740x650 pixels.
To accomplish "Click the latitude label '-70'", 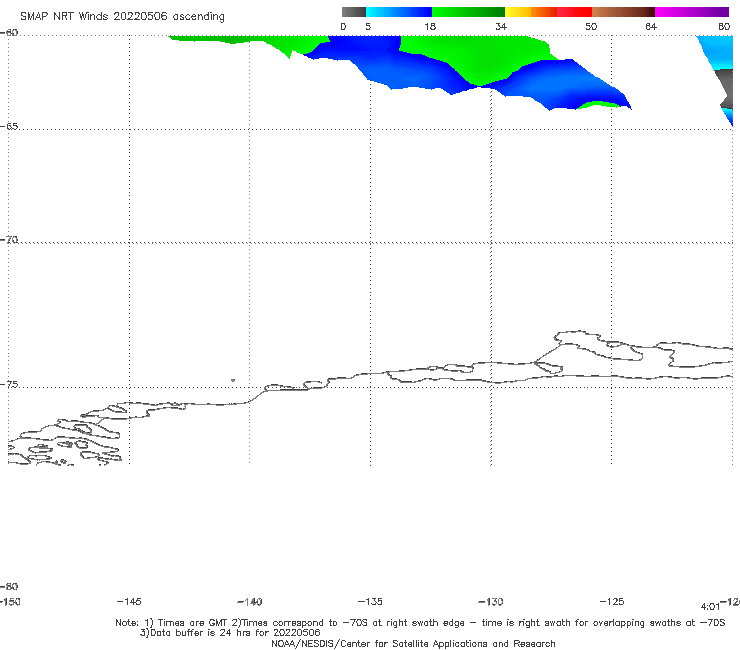I will [9, 240].
